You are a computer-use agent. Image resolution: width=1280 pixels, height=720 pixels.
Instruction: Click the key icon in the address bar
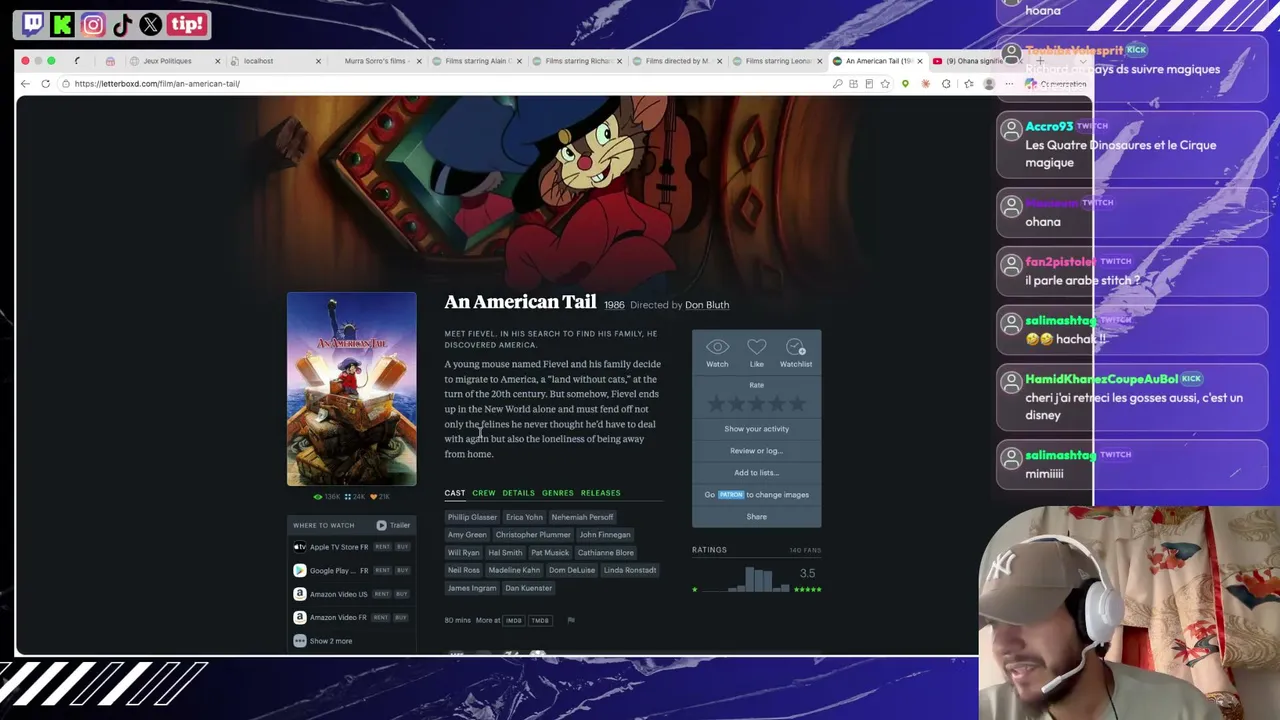tap(837, 84)
